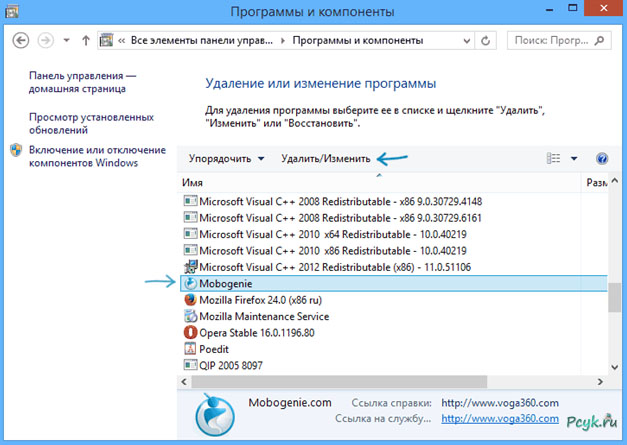The image size is (627, 445).
Task: Open the underlined http://www.voga360.com service link
Action: [500, 419]
